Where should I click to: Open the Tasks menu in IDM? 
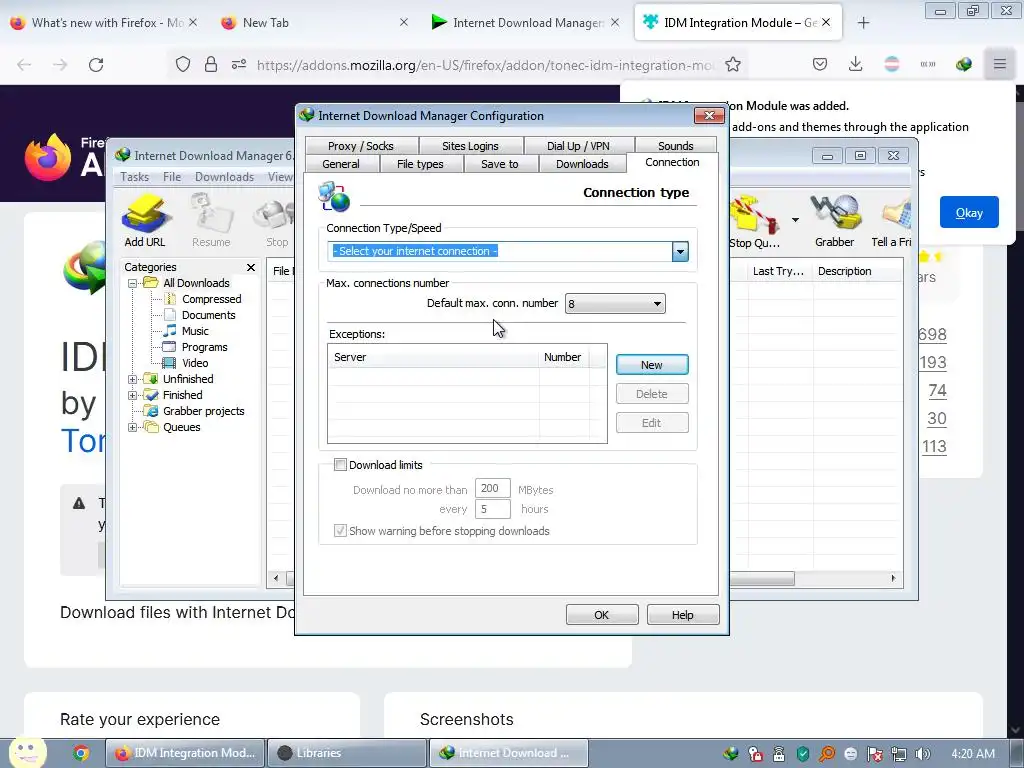click(135, 177)
